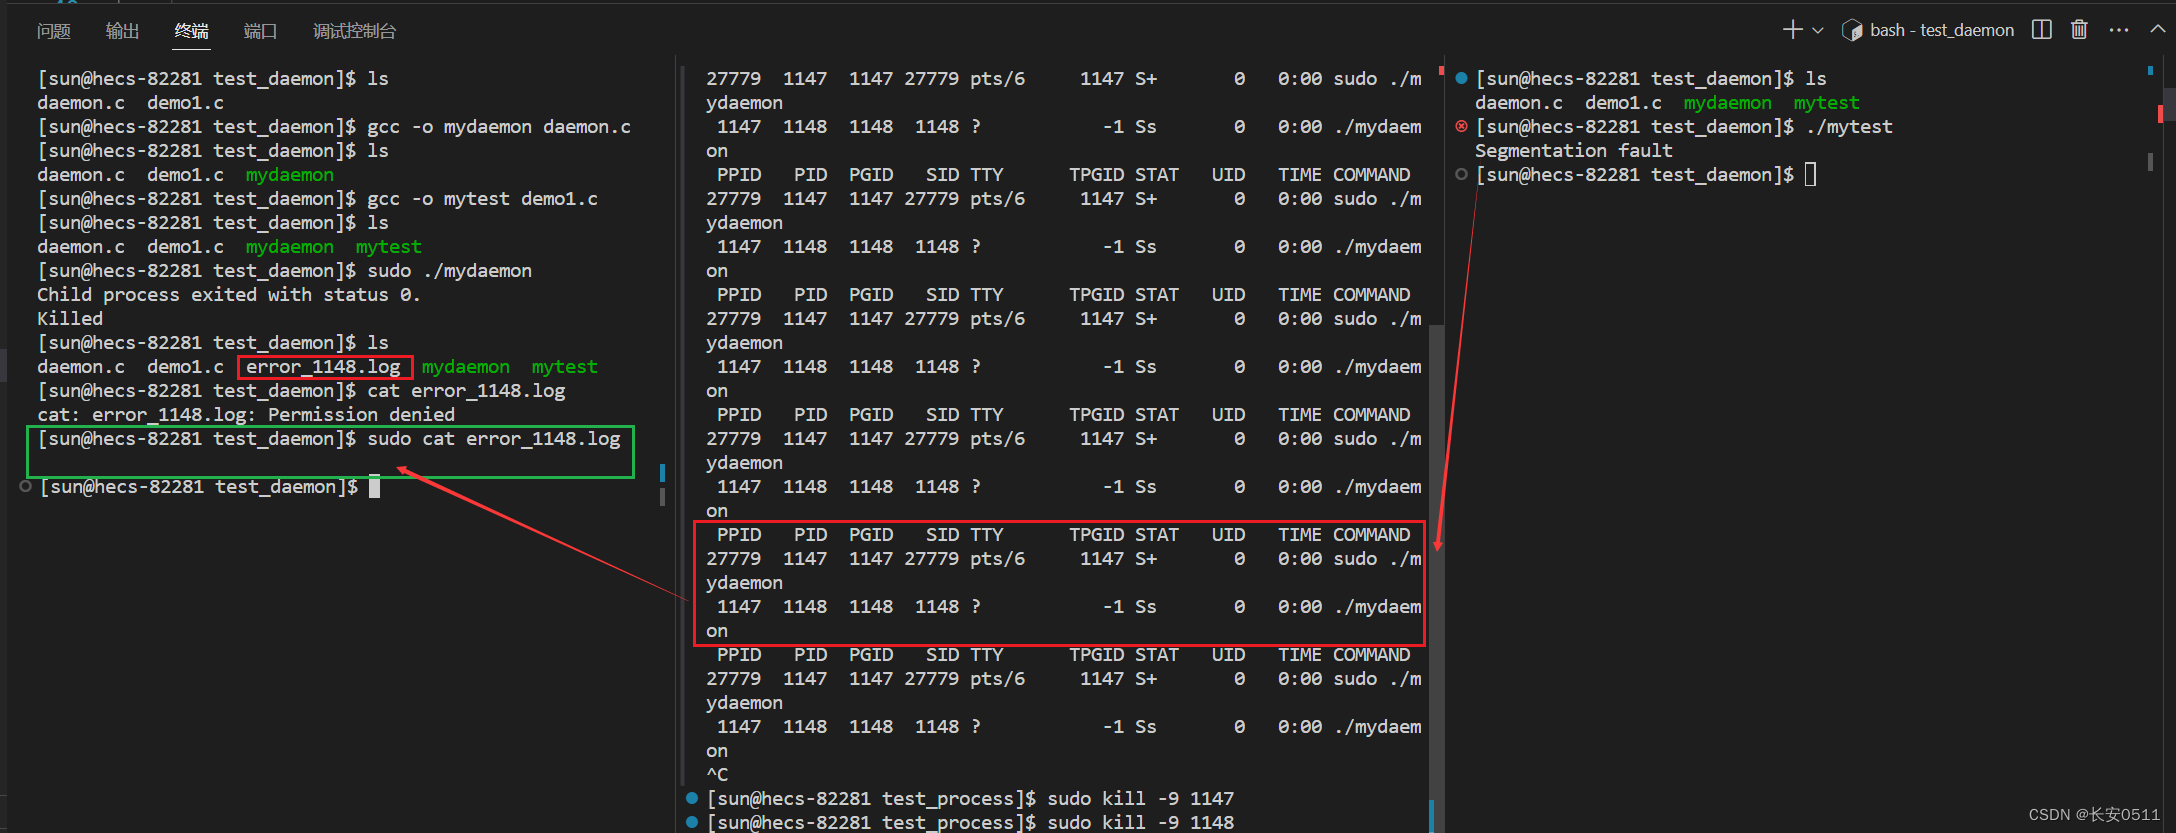Switch to the 输出 tab
This screenshot has height=833, width=2176.
pos(122,31)
